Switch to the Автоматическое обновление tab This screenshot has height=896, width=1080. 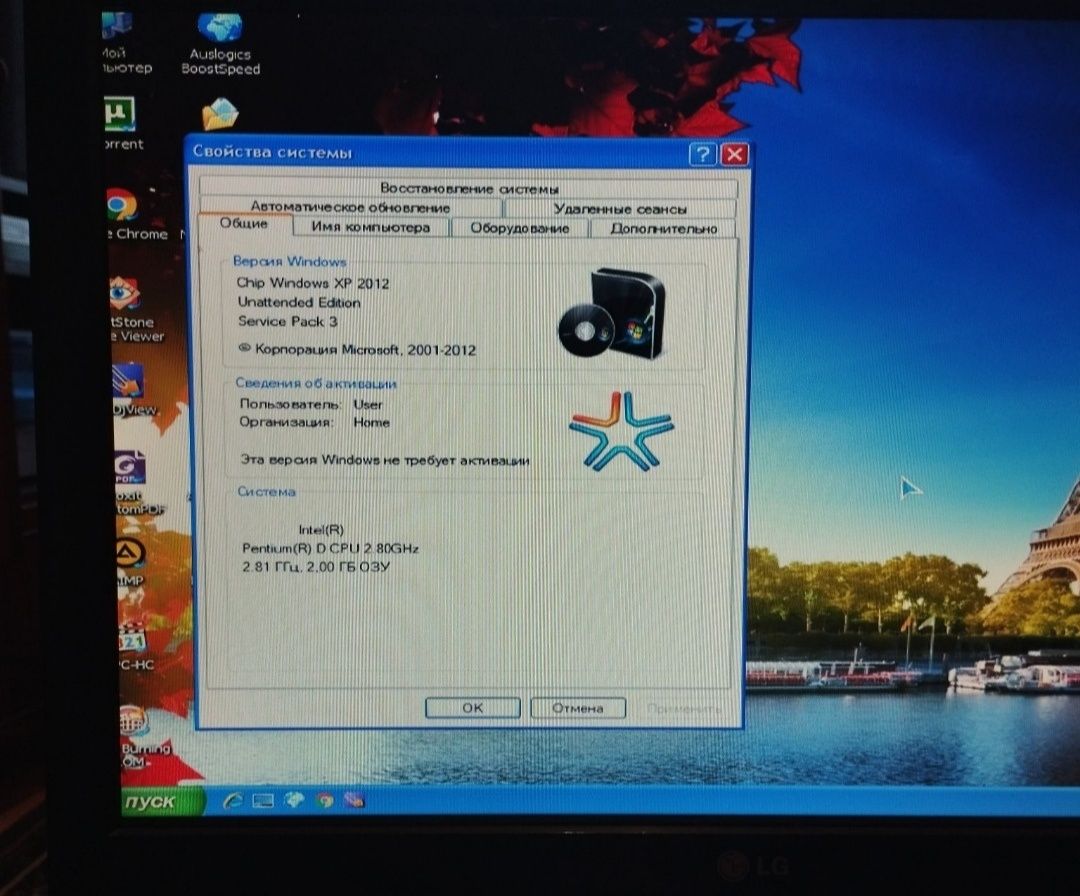pos(350,207)
